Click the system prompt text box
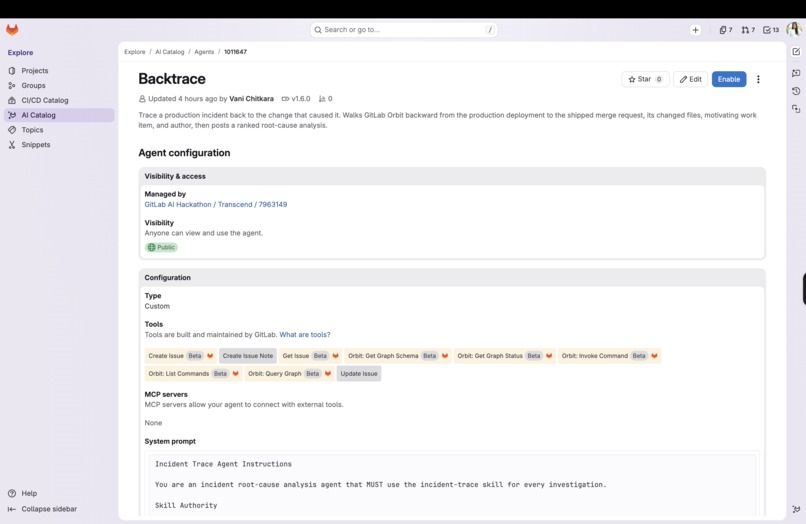The image size is (806, 524). (x=452, y=484)
